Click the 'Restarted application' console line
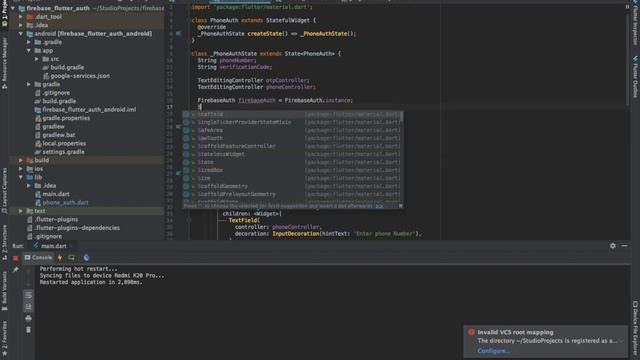This screenshot has height=360, width=640. [91, 282]
